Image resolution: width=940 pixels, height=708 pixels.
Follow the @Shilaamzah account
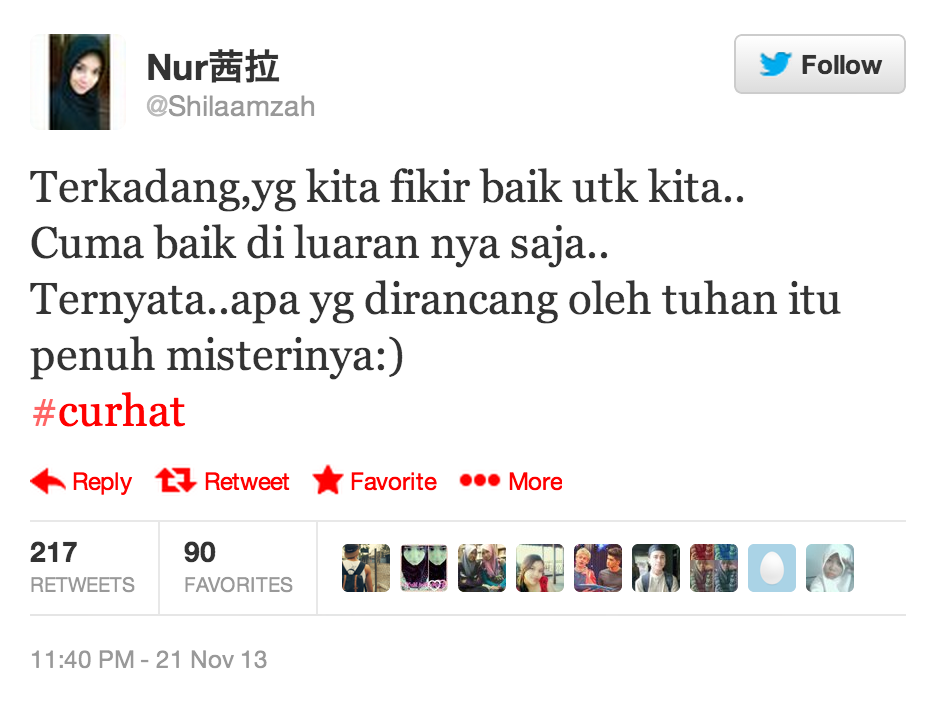[820, 64]
